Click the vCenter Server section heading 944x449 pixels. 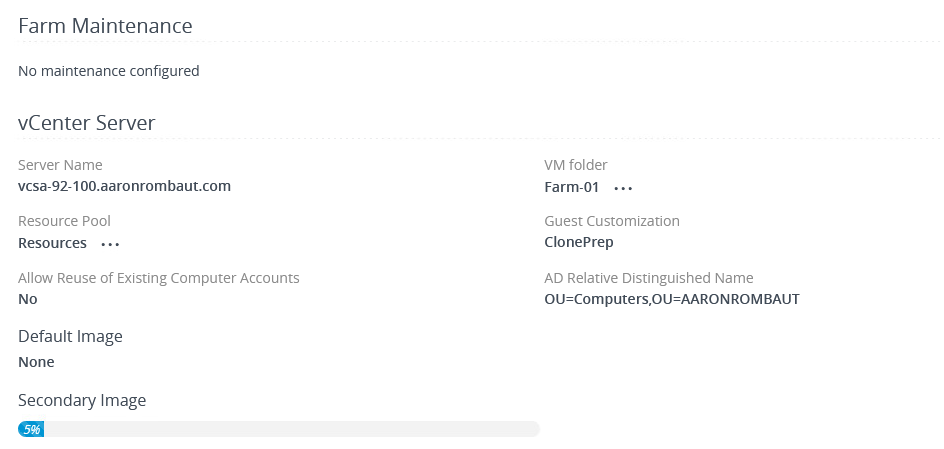pyautogui.click(x=86, y=123)
